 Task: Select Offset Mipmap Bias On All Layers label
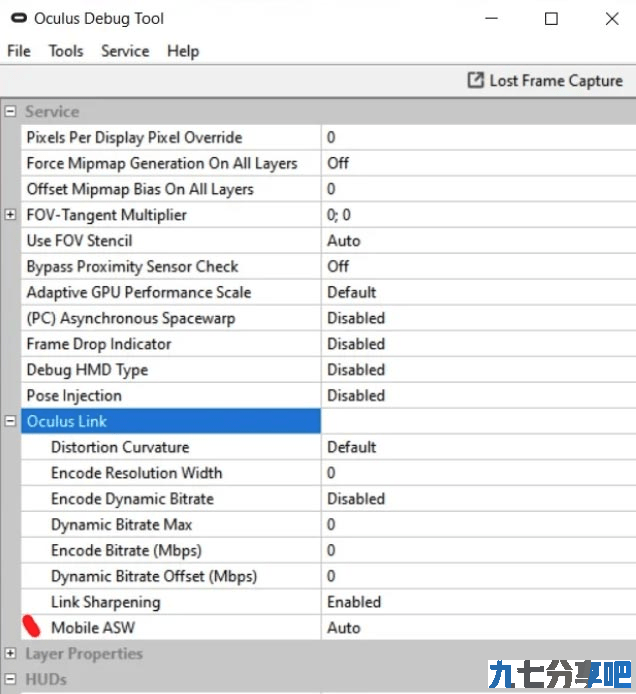pyautogui.click(x=140, y=189)
